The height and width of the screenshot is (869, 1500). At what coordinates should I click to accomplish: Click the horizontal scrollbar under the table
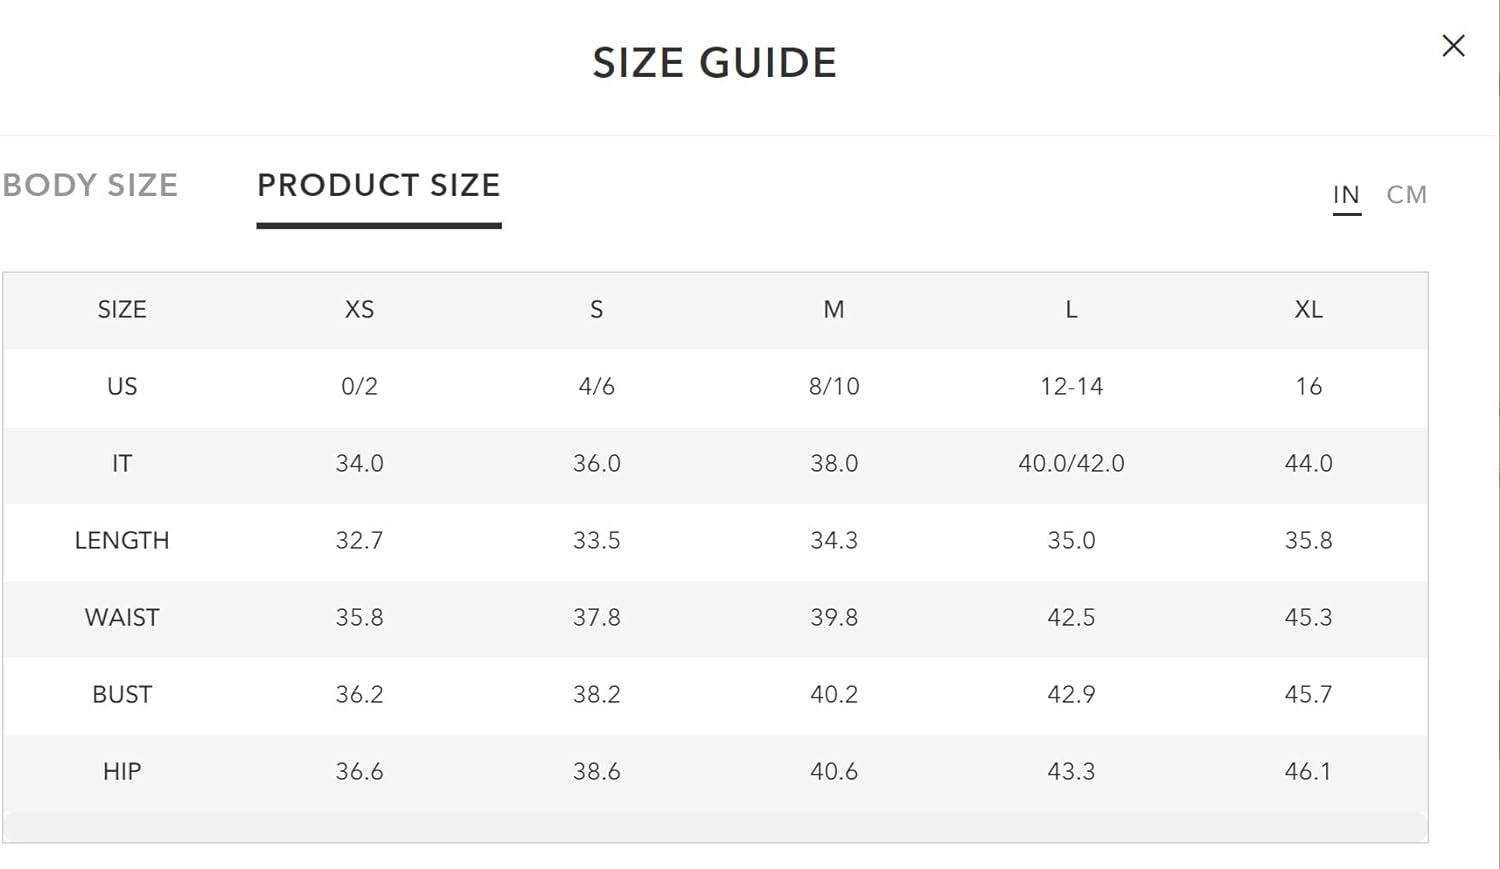coord(715,826)
